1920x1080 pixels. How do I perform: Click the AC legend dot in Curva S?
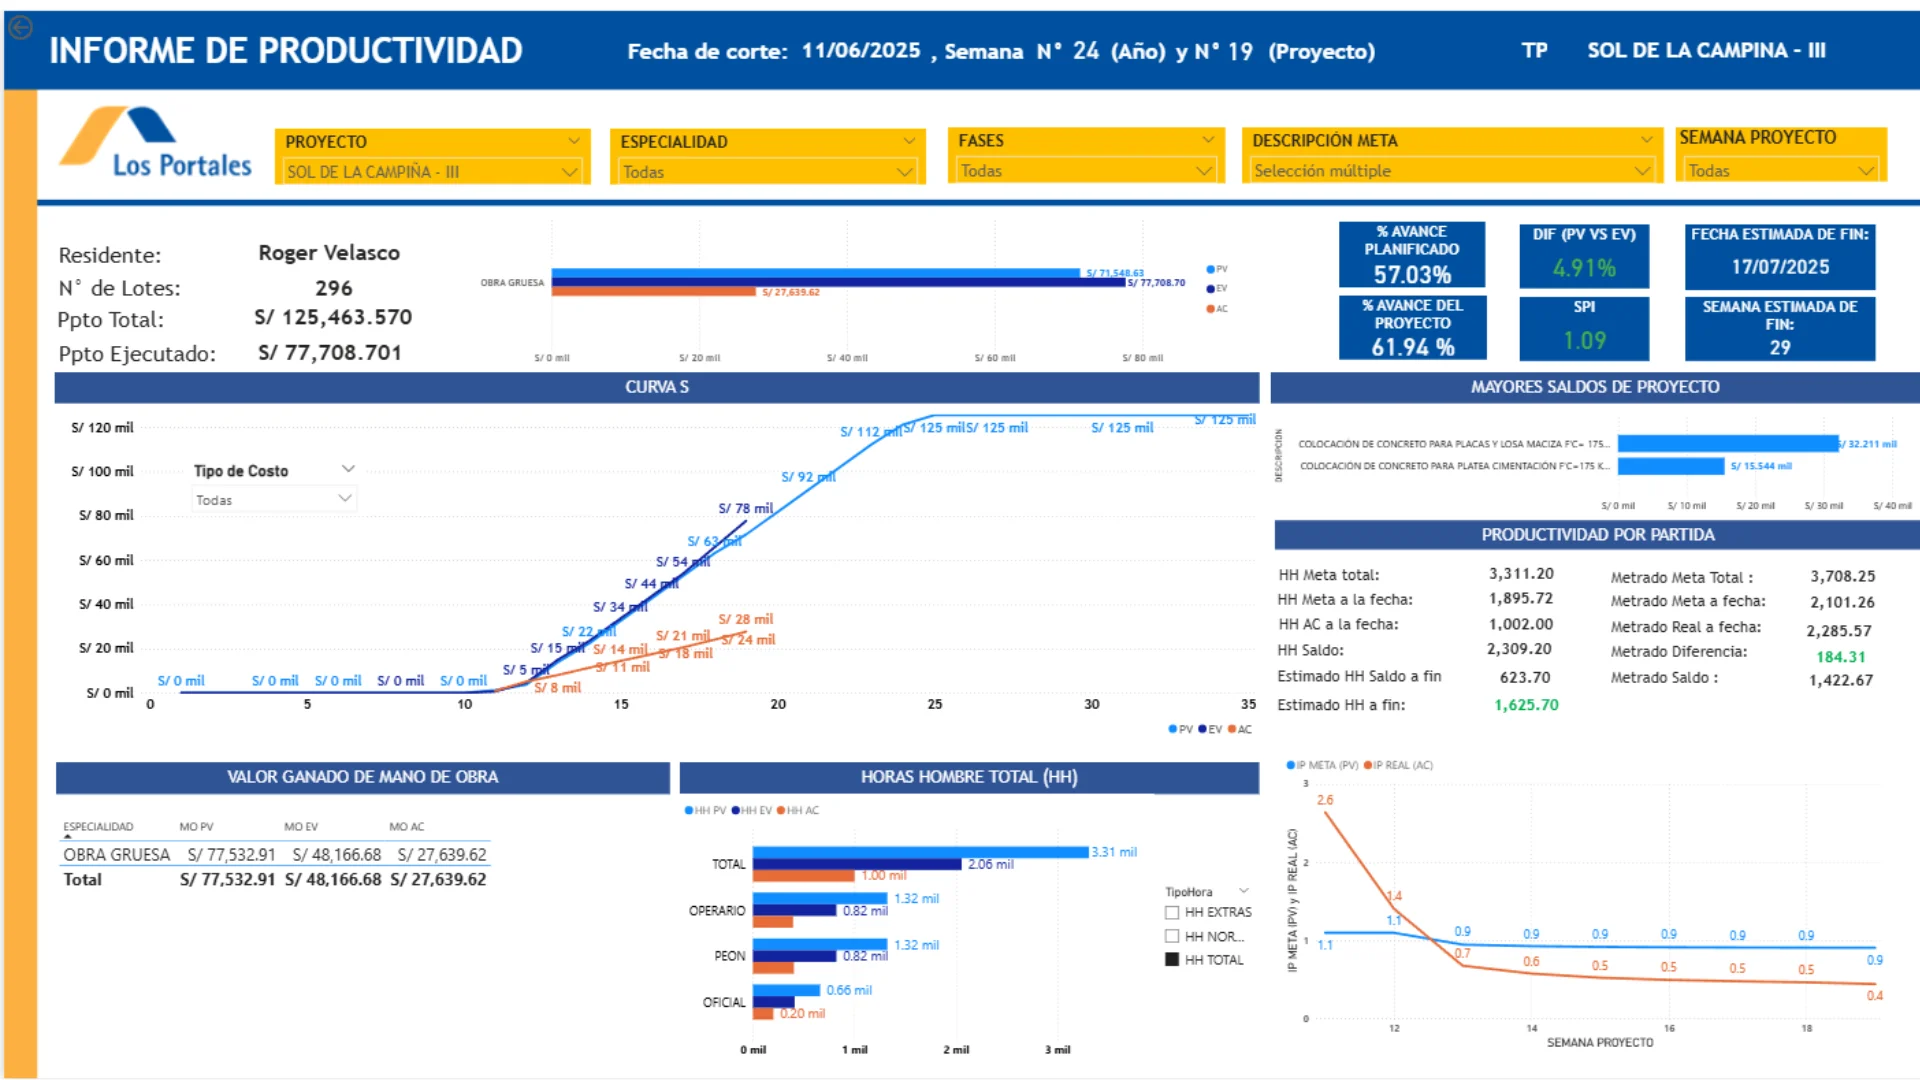click(1232, 729)
